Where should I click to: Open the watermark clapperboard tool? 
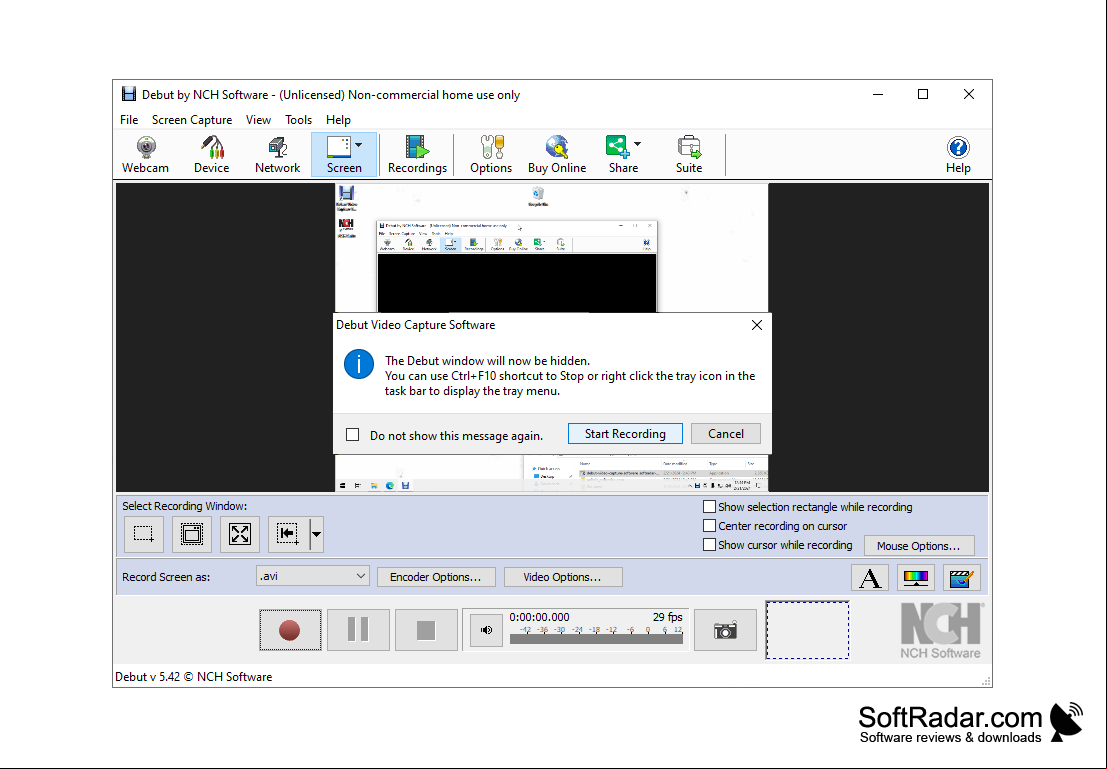[x=962, y=578]
